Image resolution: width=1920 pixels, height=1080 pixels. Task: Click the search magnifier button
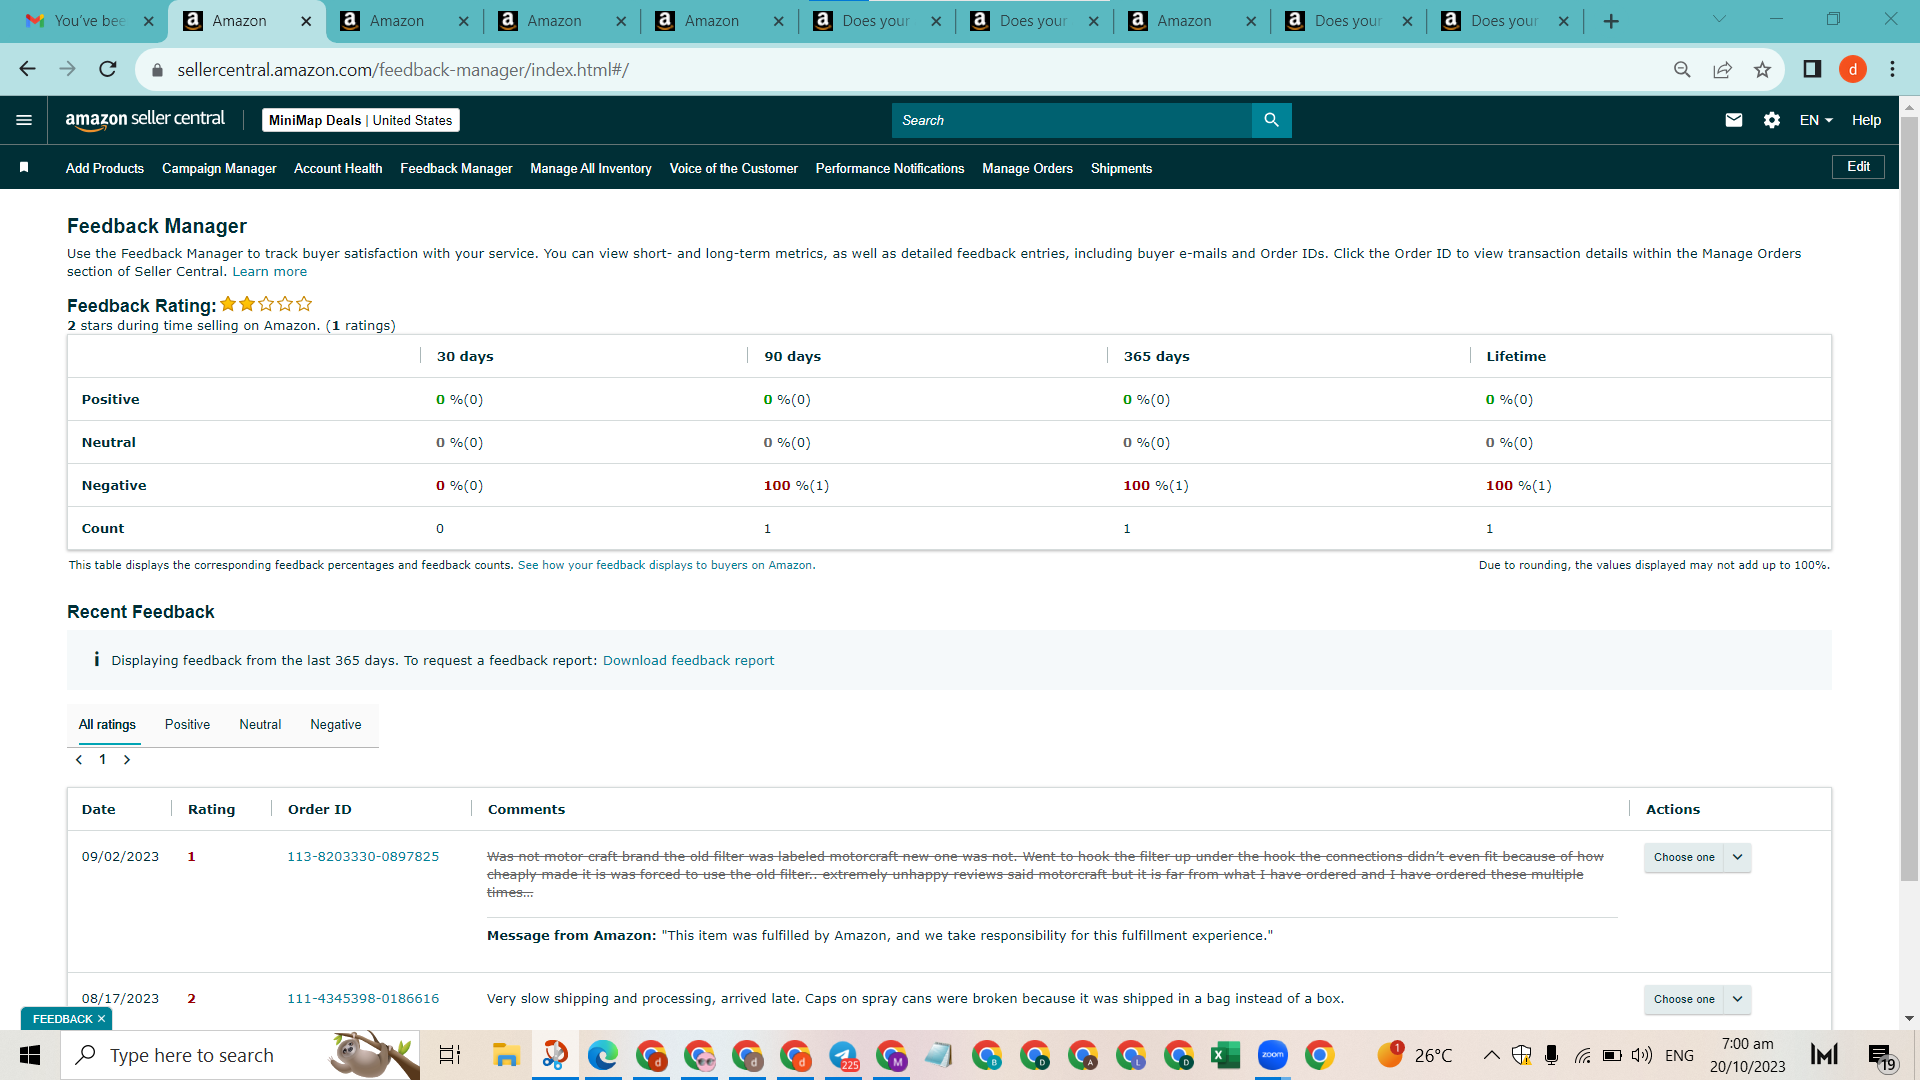[1271, 120]
